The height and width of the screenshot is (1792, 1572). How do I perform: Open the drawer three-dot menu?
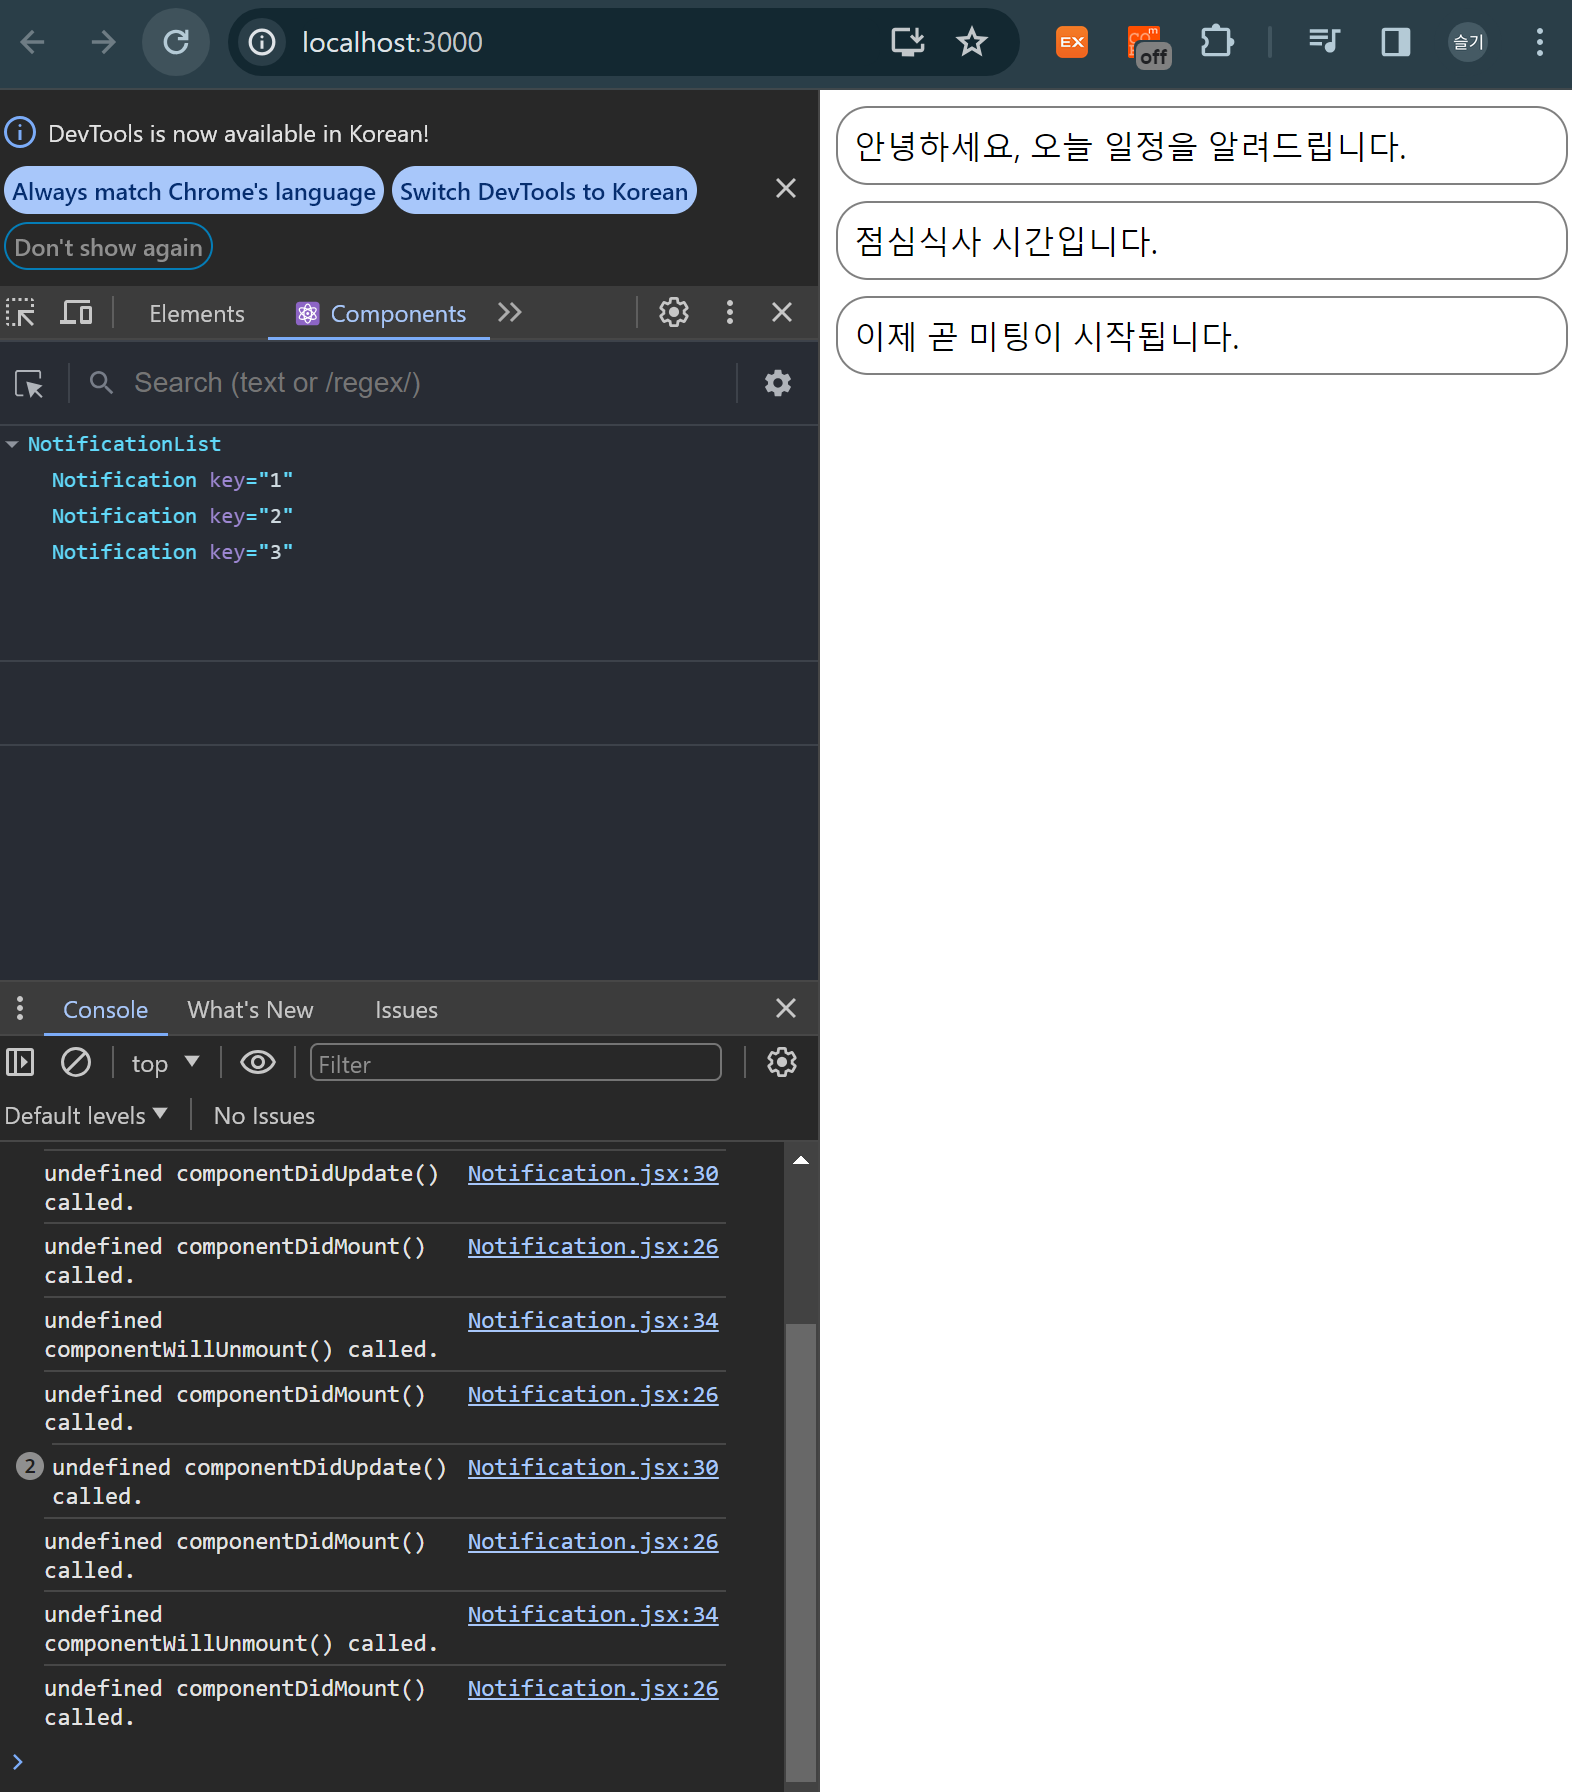point(20,1008)
